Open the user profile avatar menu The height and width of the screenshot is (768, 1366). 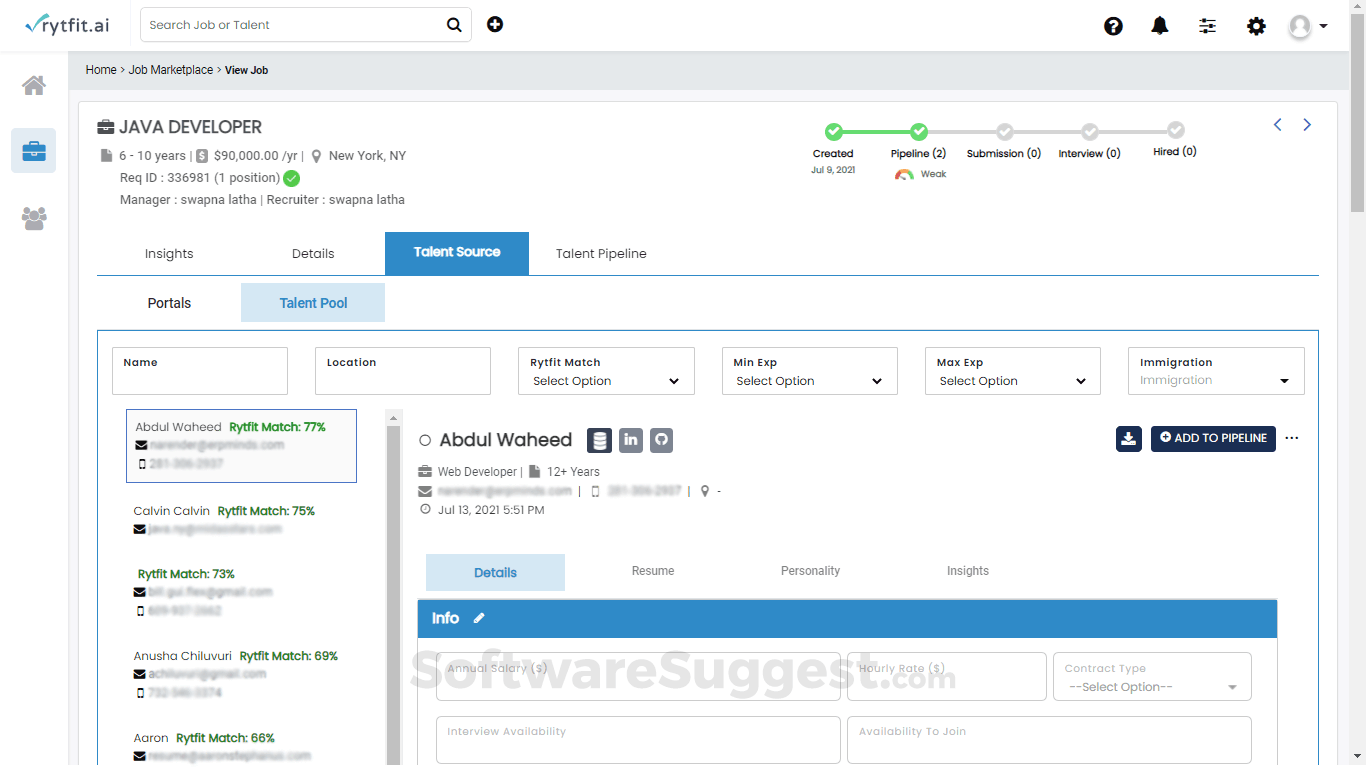[1308, 26]
